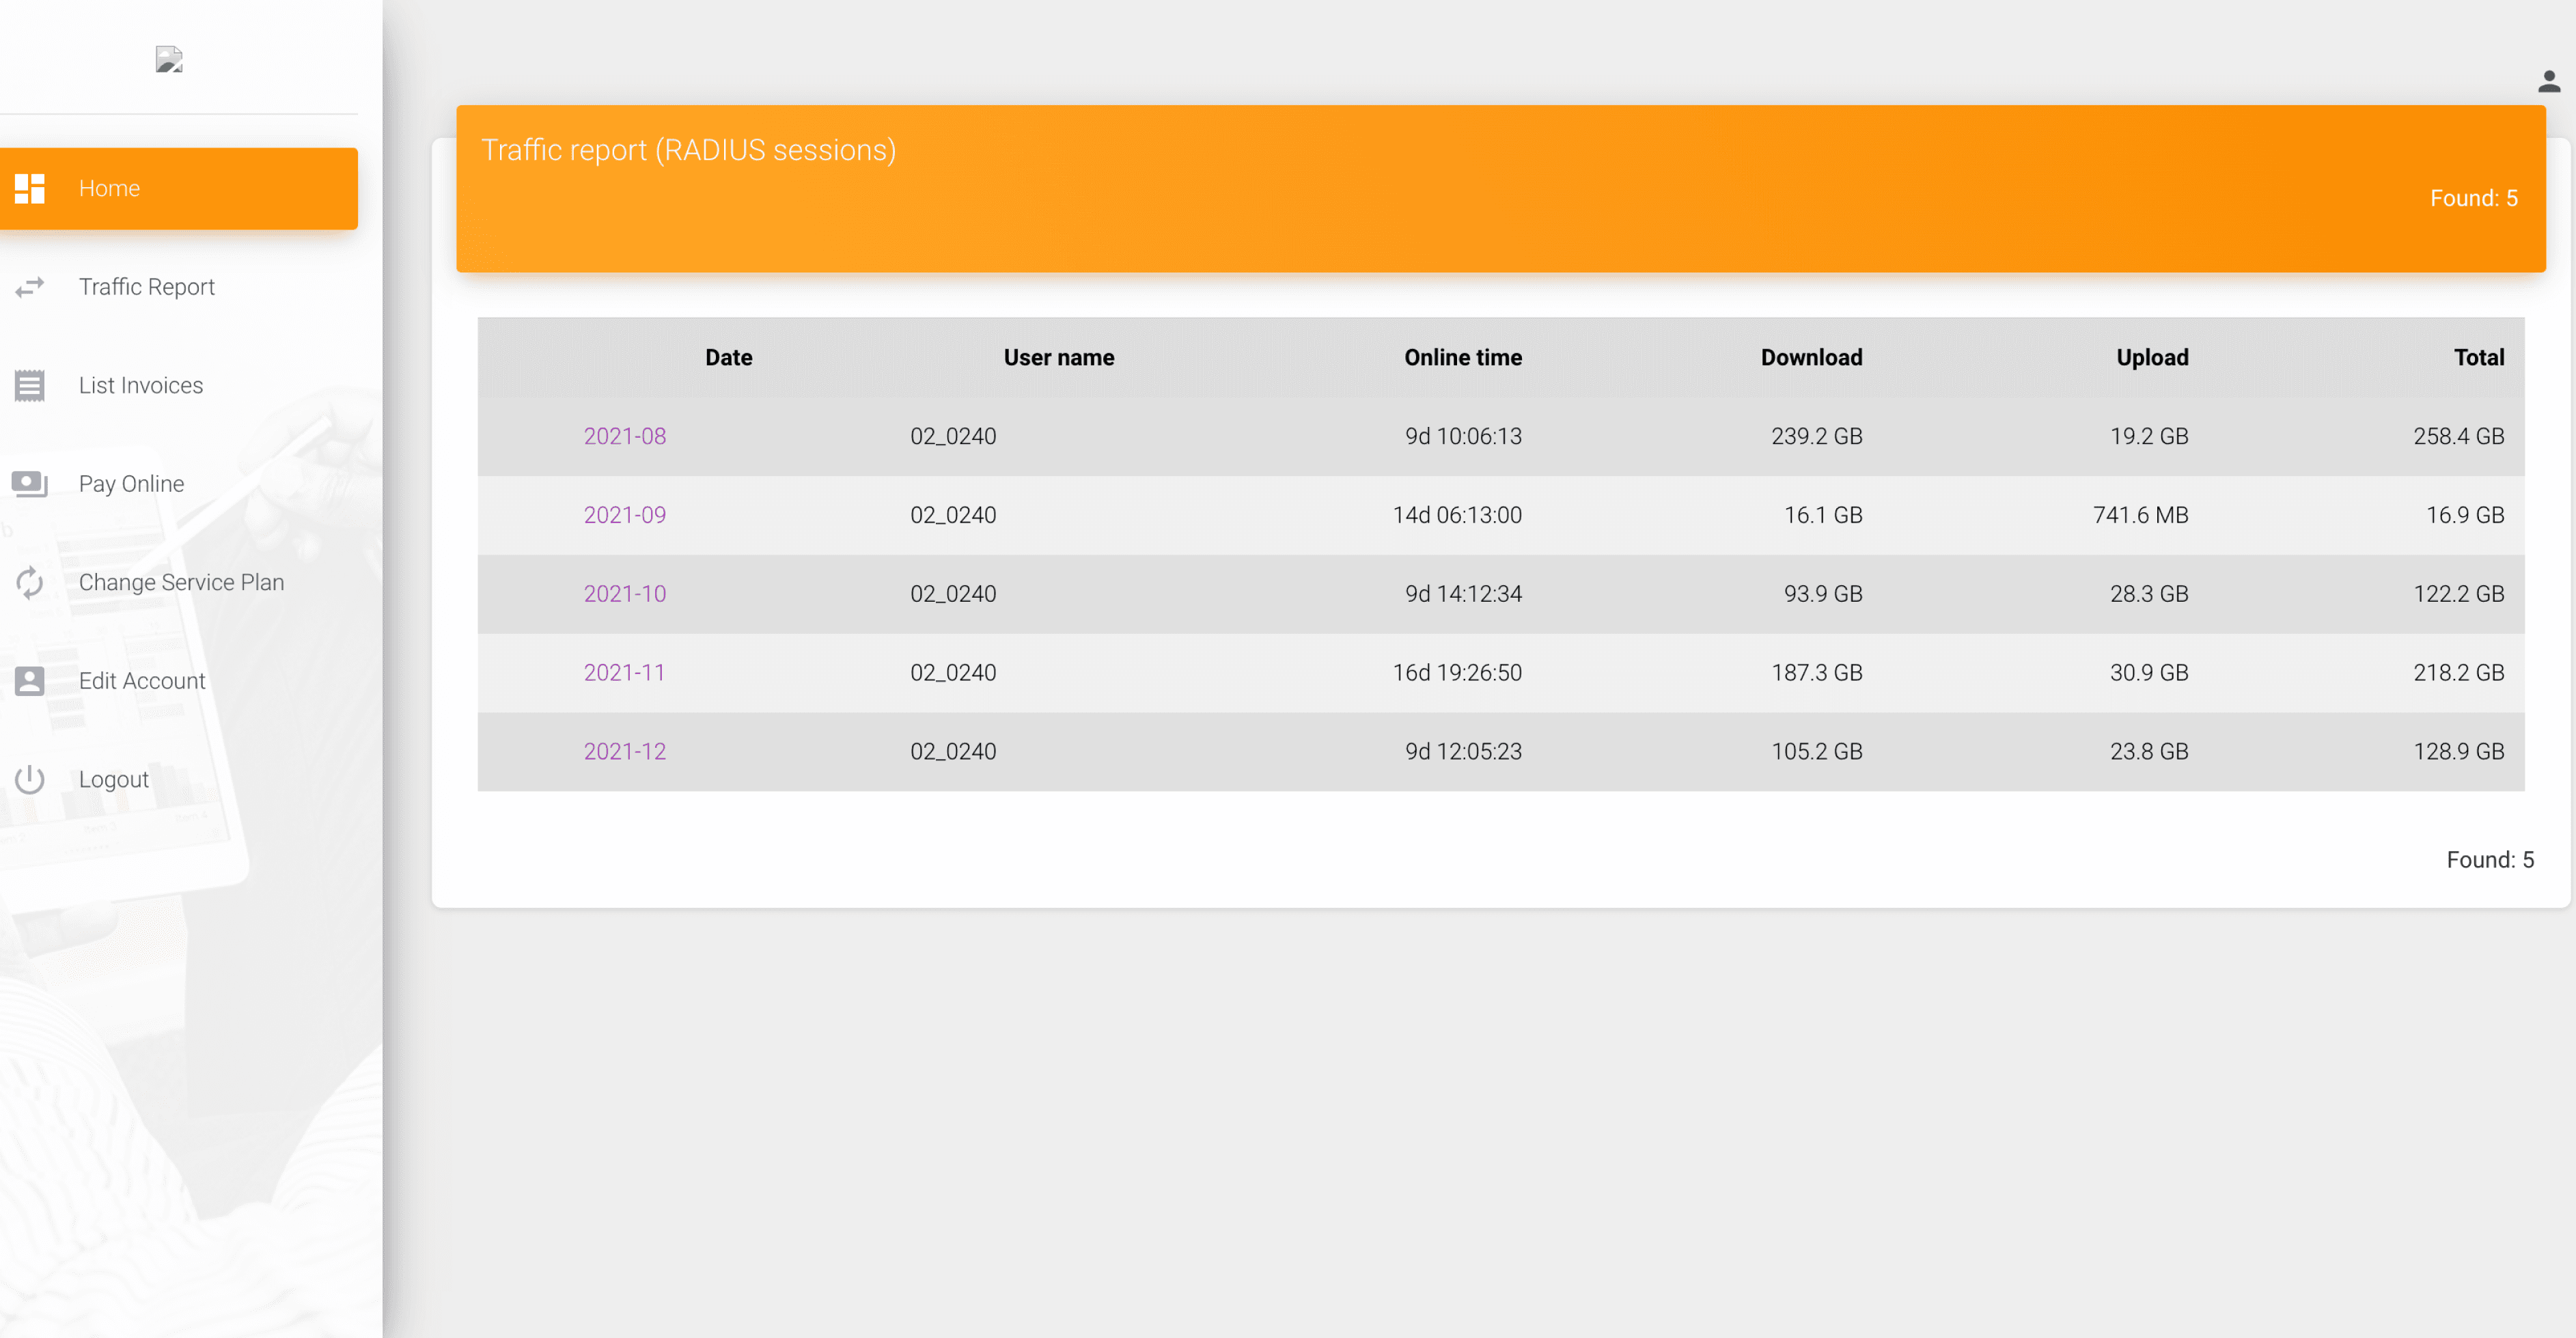The image size is (2576, 1338).
Task: Click the Traffic Report arrows icon
Action: pos(30,287)
